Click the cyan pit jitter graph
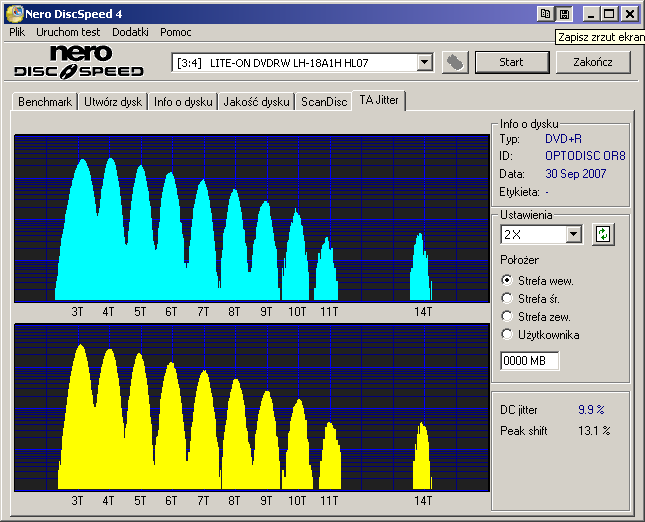The image size is (645, 522). tap(252, 218)
